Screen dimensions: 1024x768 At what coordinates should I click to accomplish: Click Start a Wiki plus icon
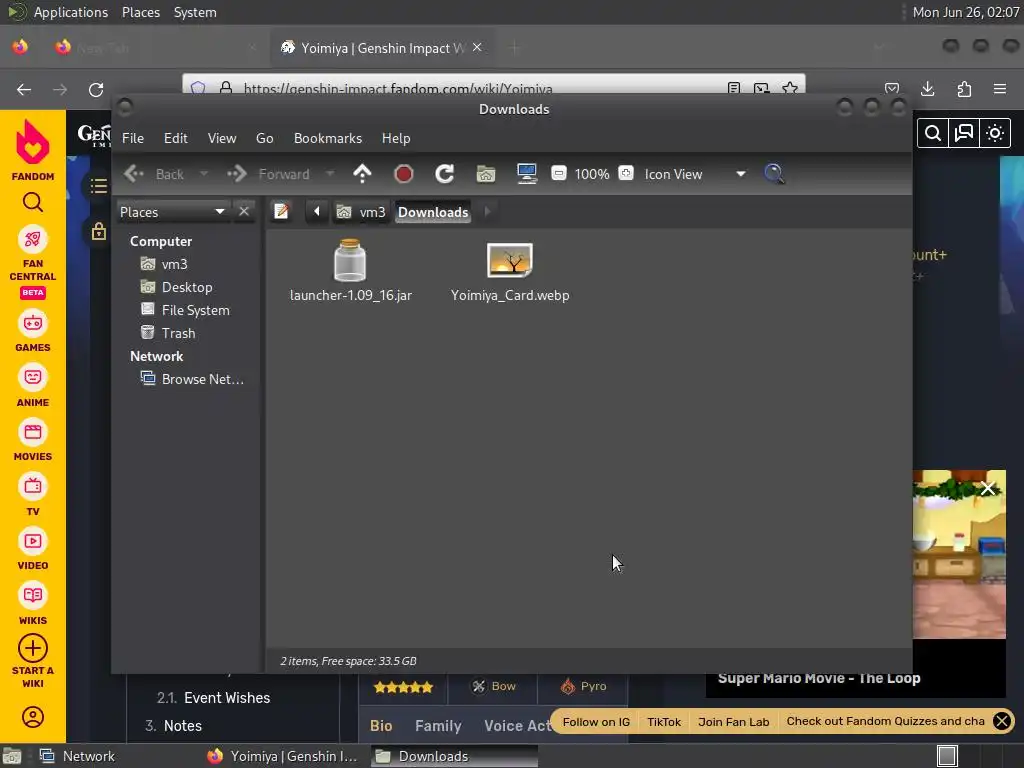33,648
